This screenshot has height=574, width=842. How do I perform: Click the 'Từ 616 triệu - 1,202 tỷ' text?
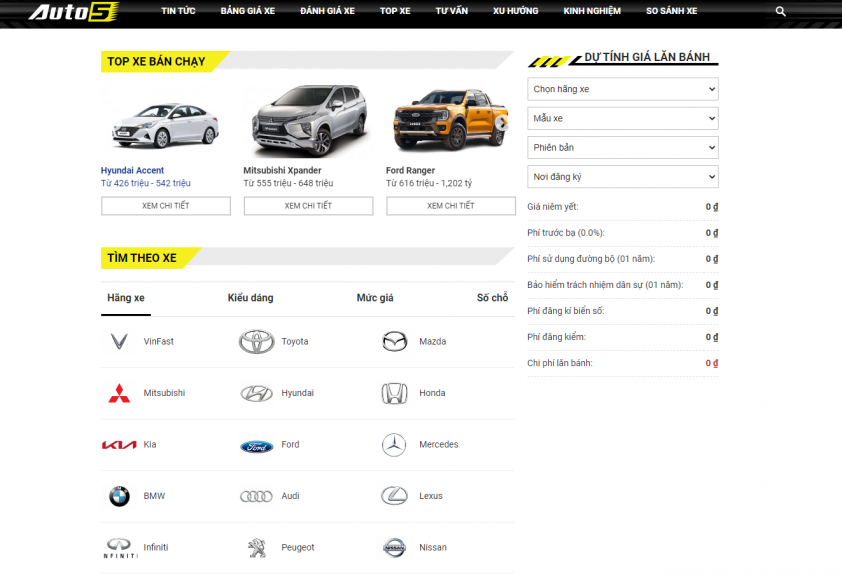429,183
